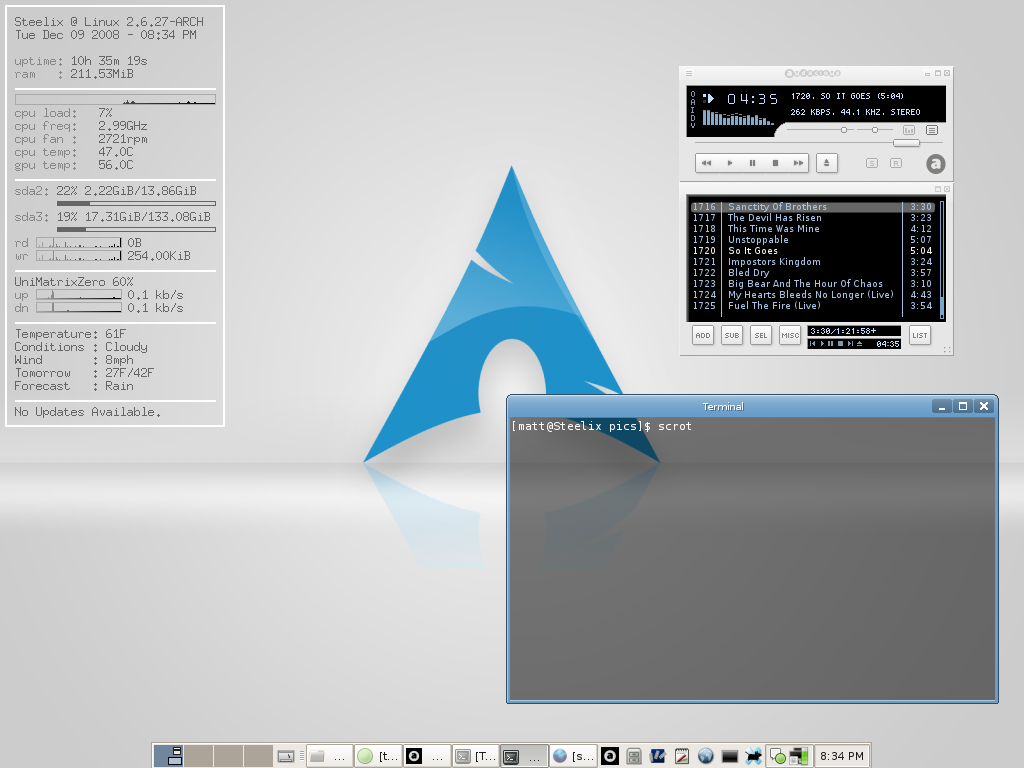Open the file manager taskbar entry
Viewport: 1024px width, 768px height.
click(x=330, y=756)
